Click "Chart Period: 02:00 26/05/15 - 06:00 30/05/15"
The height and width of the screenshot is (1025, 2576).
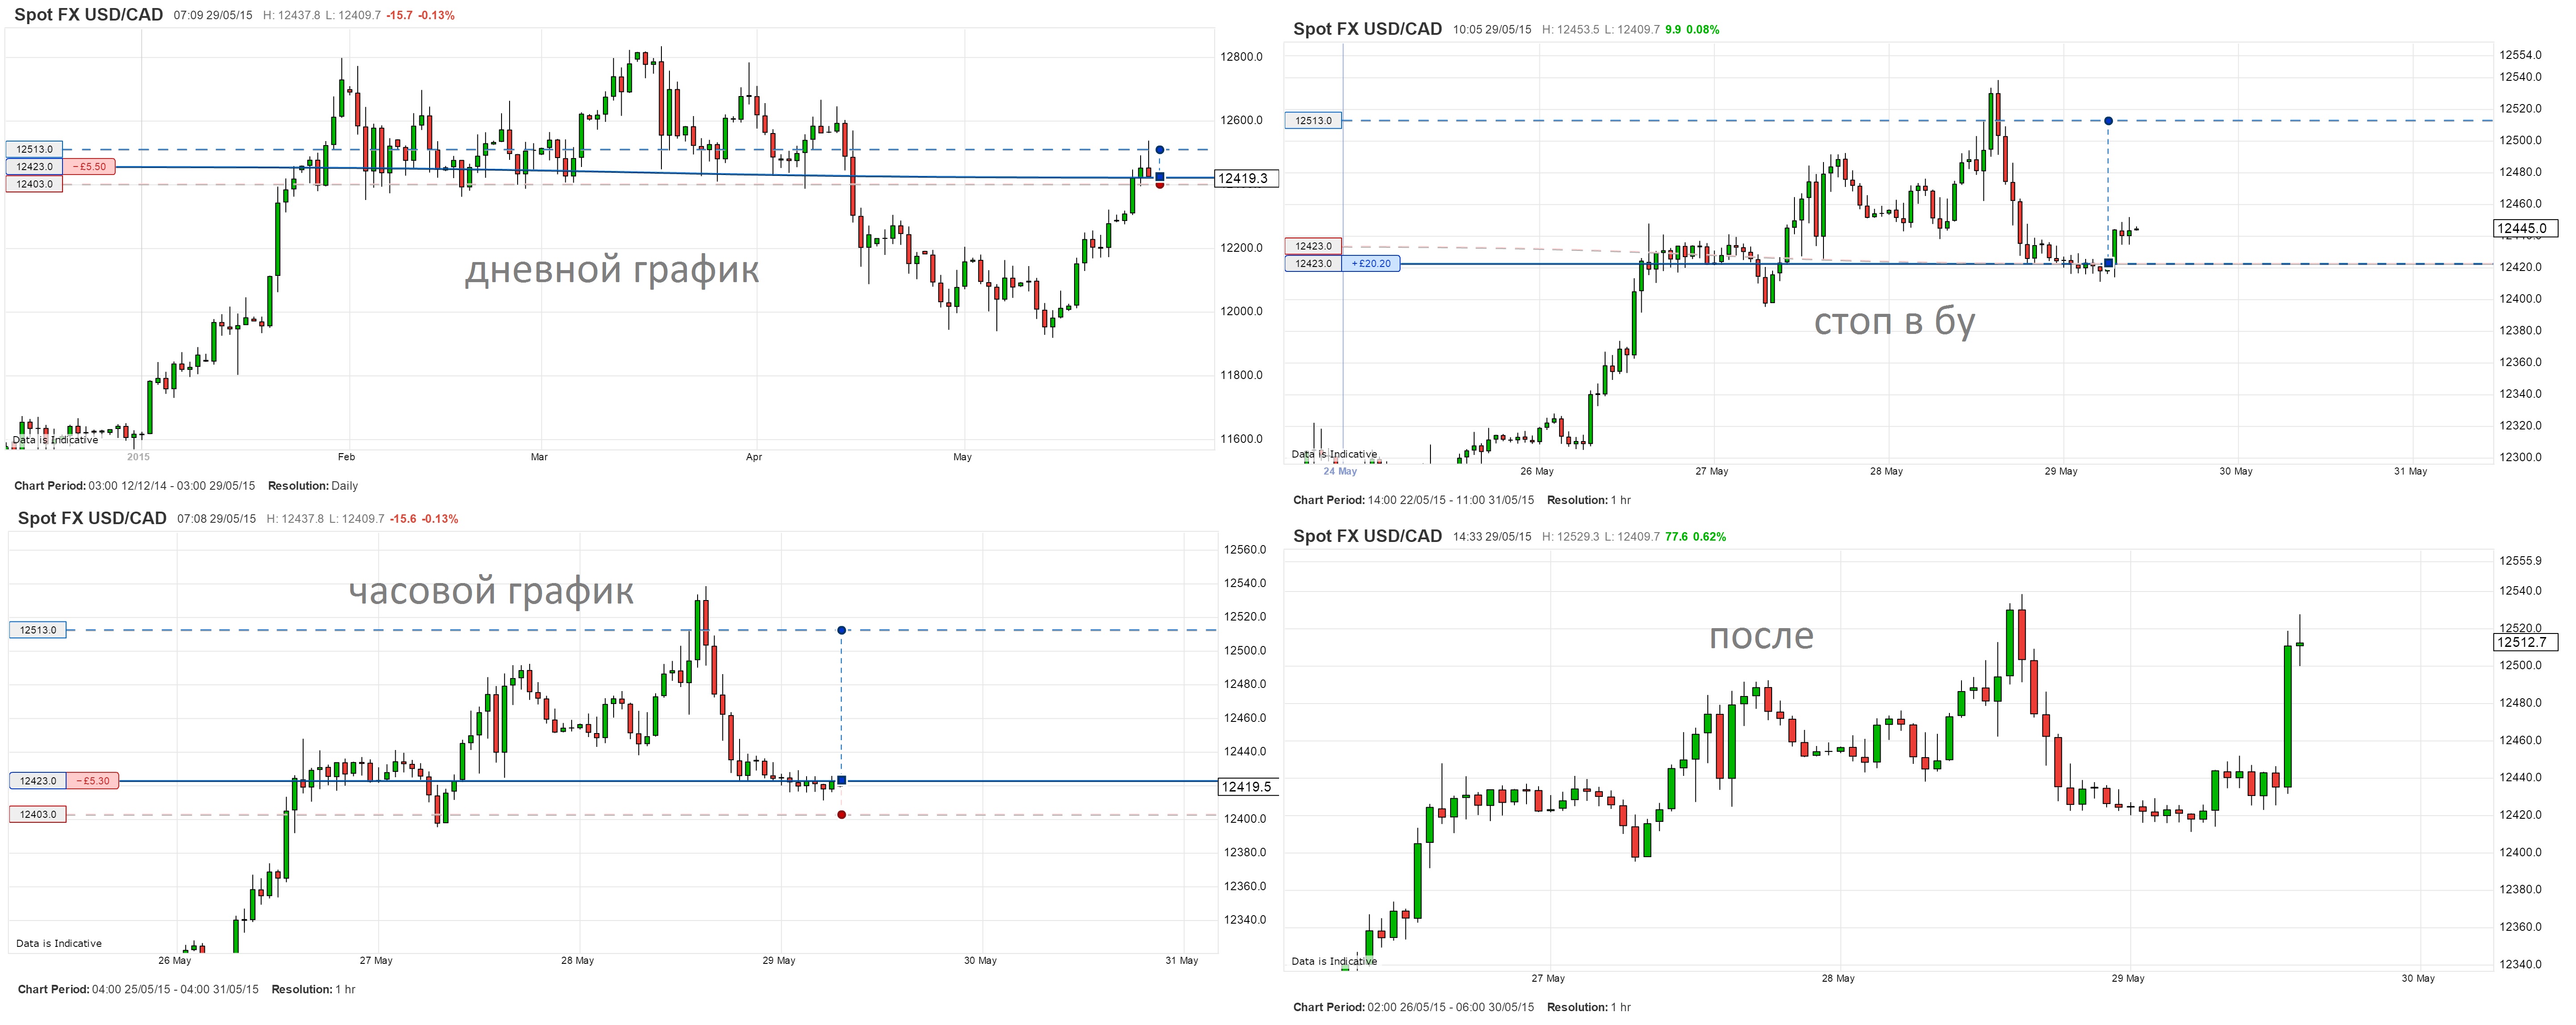click(1413, 1008)
